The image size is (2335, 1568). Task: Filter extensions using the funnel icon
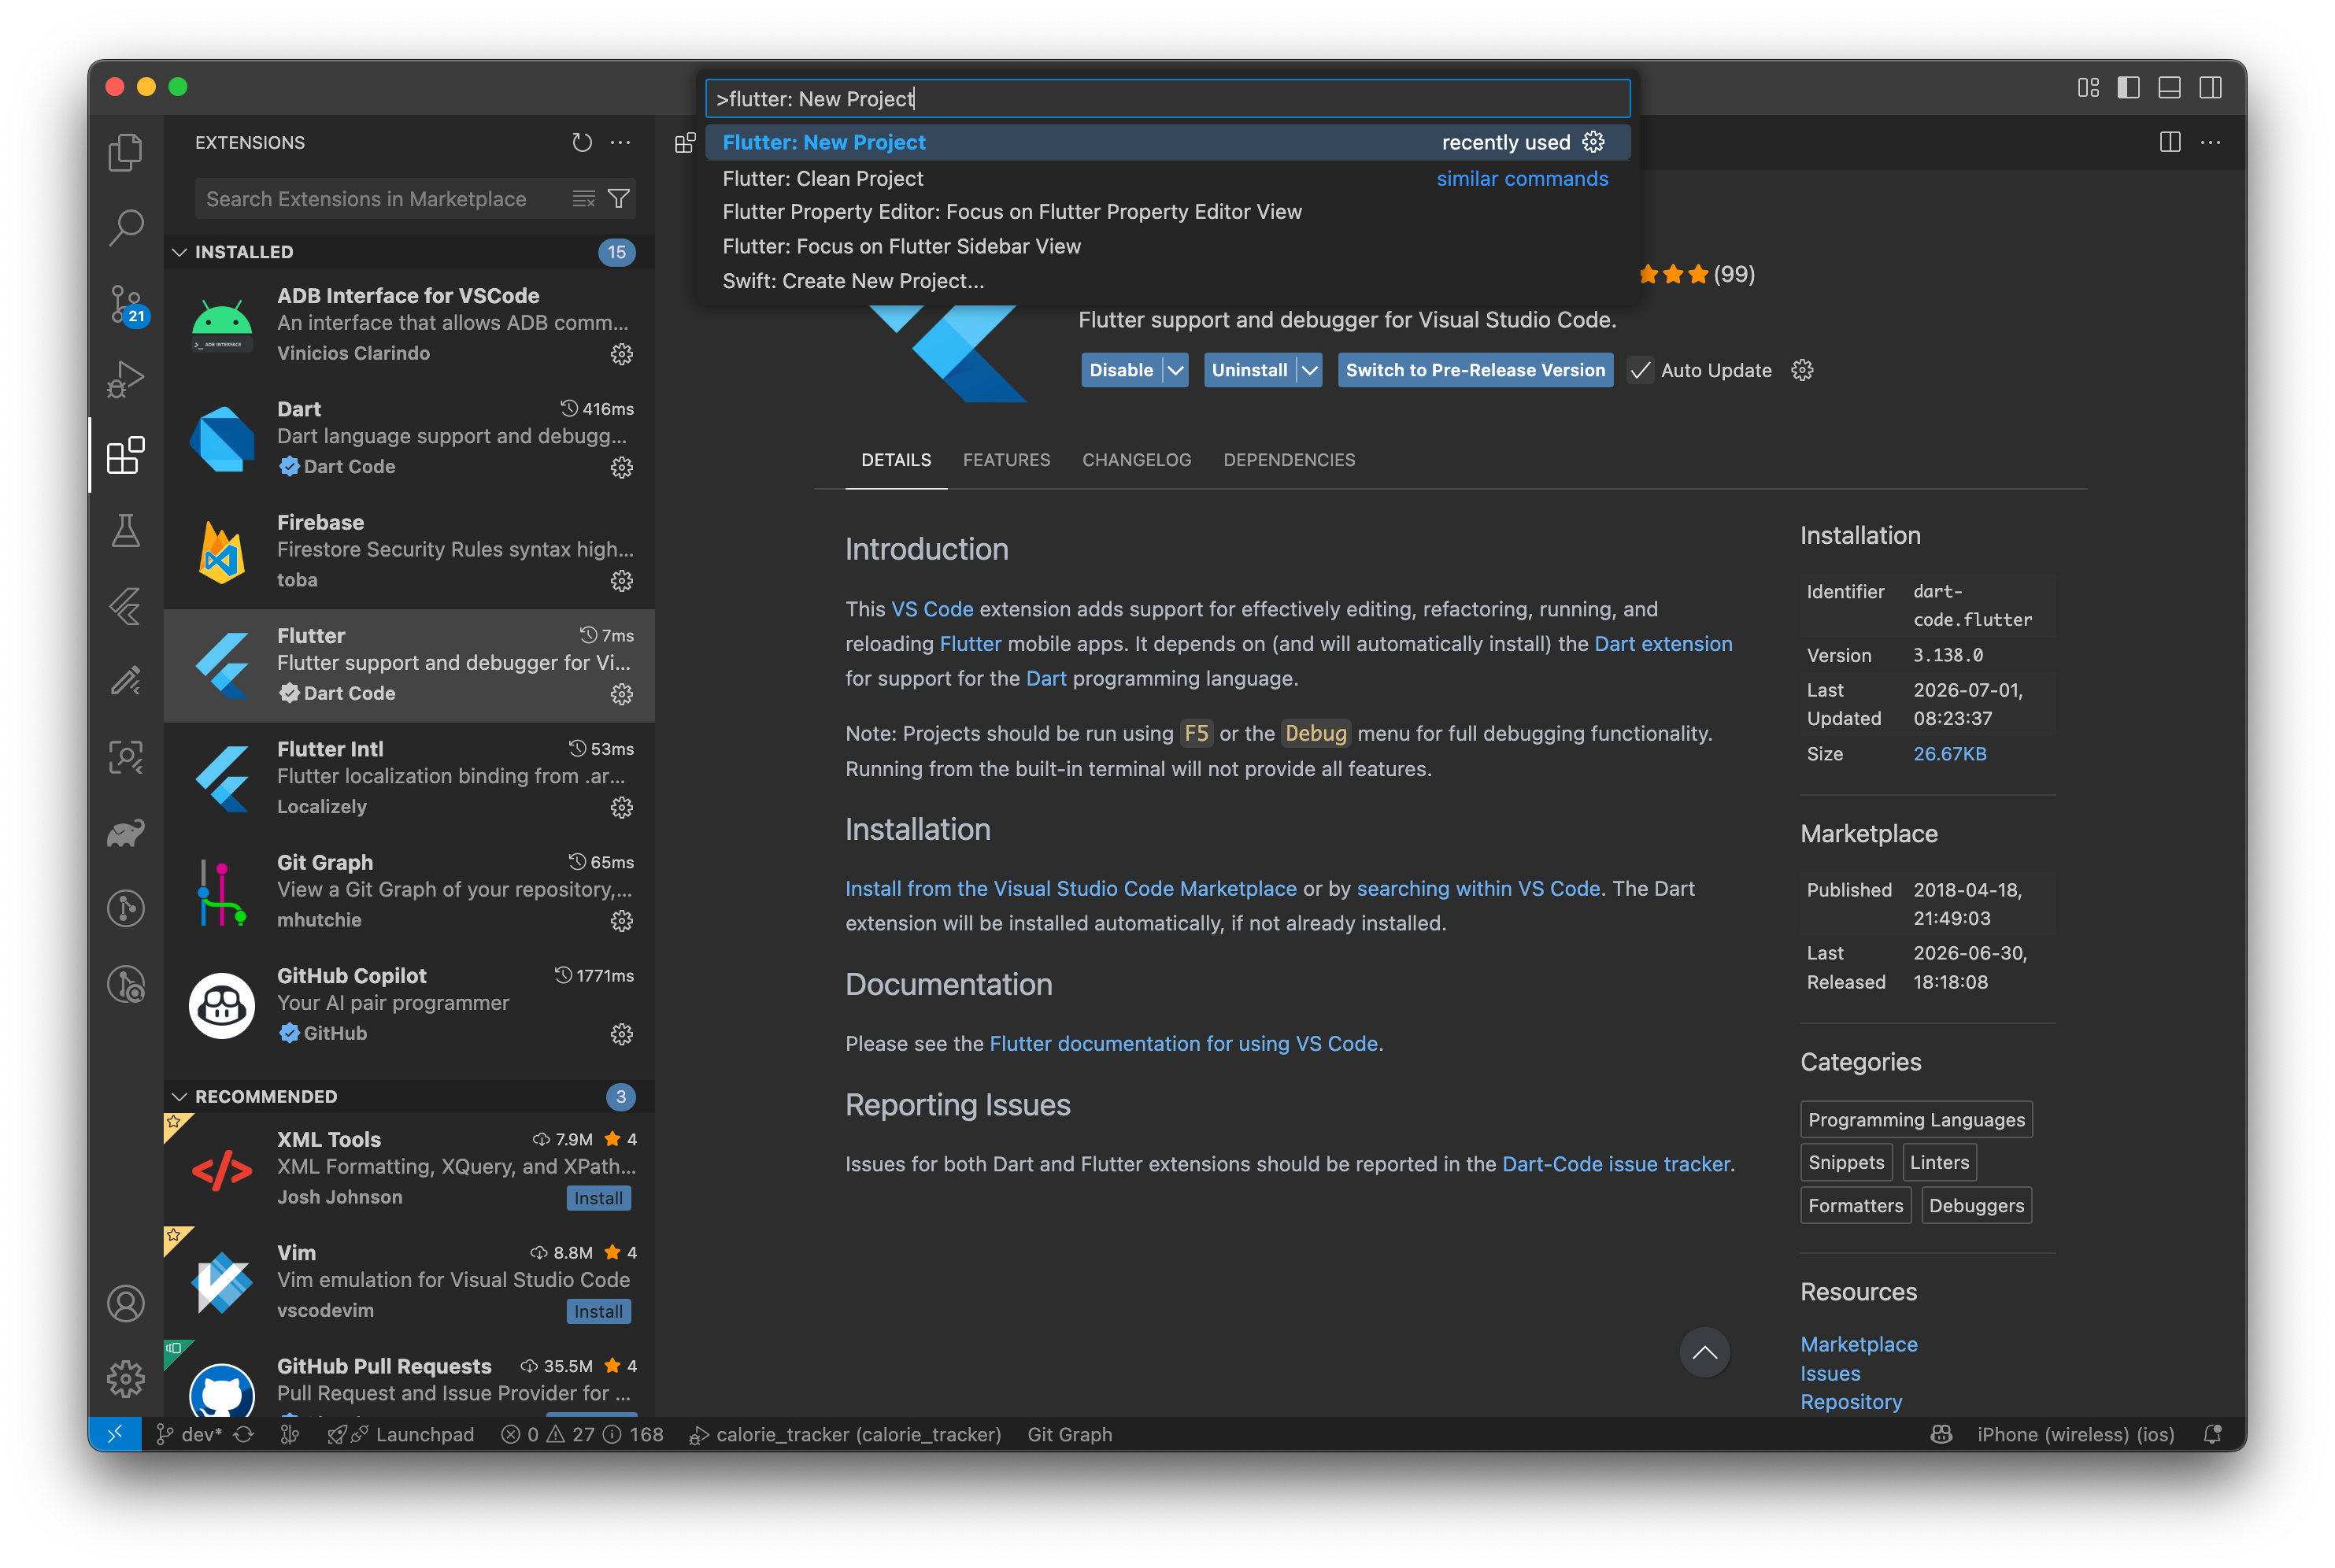619,199
